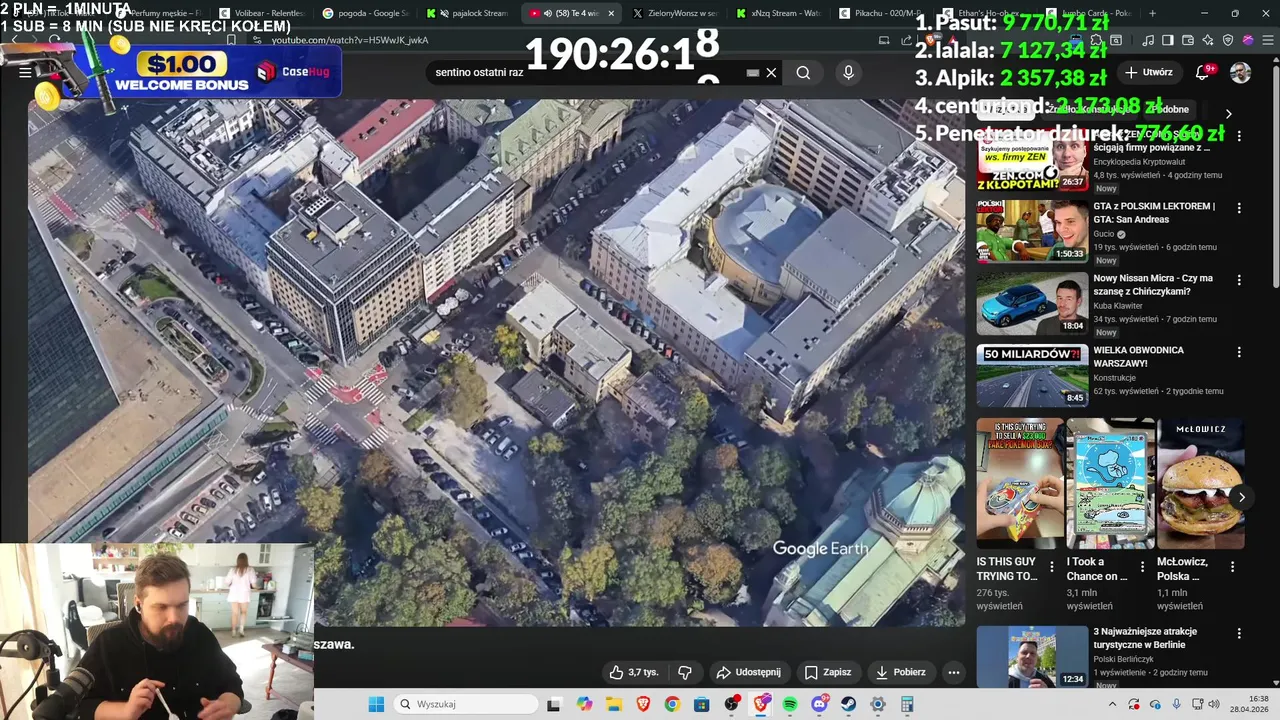Viewport: 1280px width, 720px height.
Task: Click the Utwórz create button
Action: [x=1149, y=72]
